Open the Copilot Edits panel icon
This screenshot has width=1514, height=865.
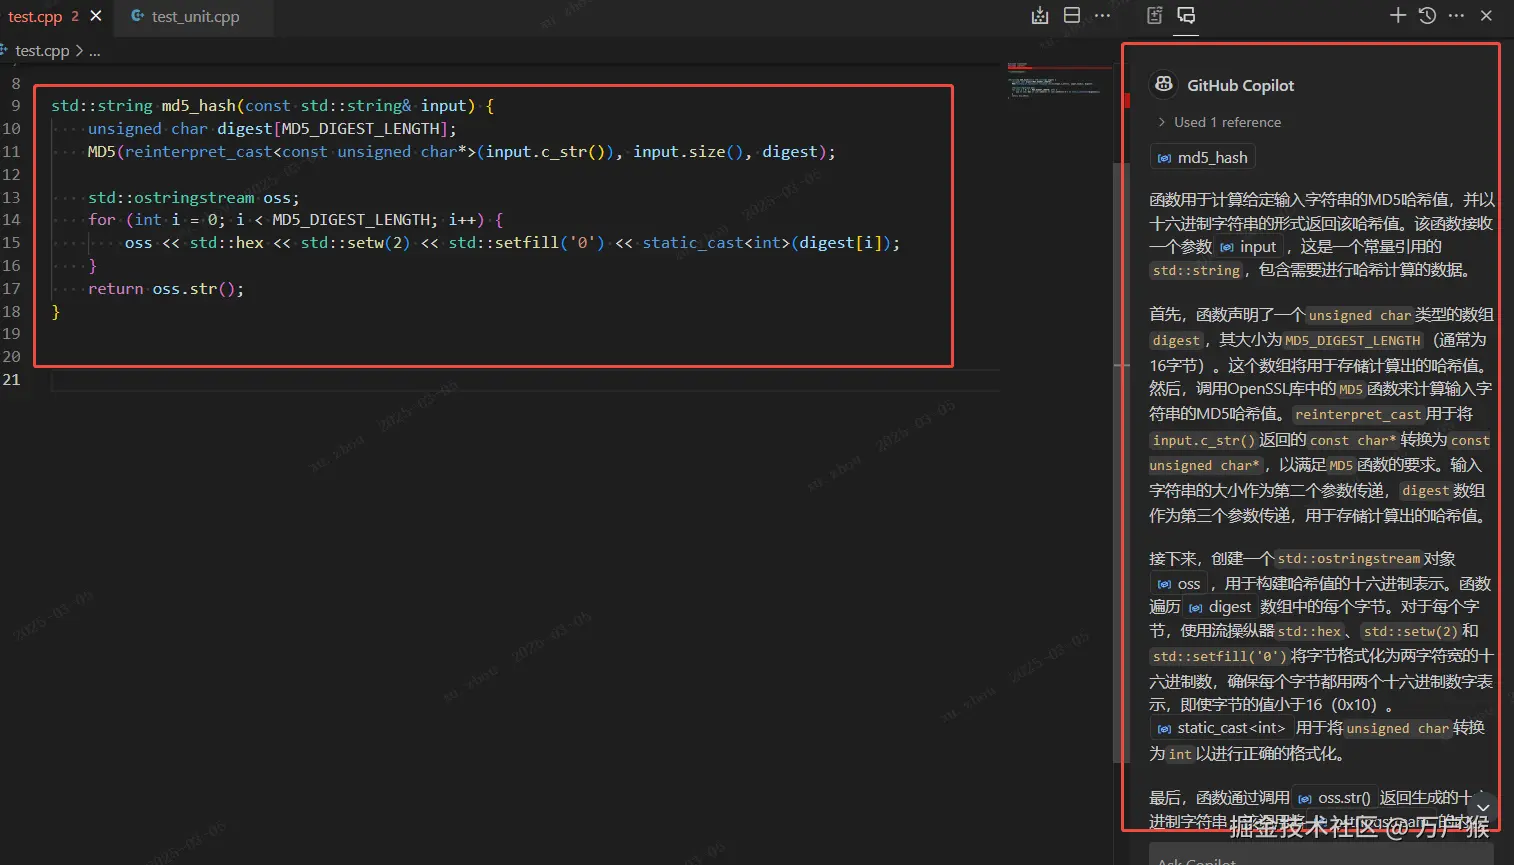[x=1155, y=15]
